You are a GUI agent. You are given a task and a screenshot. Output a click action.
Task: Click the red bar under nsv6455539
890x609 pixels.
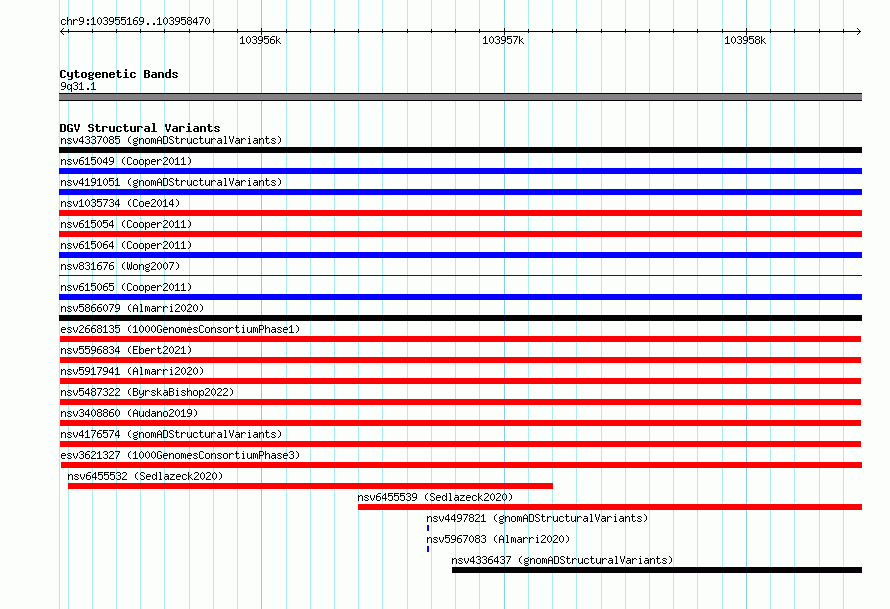(610, 507)
